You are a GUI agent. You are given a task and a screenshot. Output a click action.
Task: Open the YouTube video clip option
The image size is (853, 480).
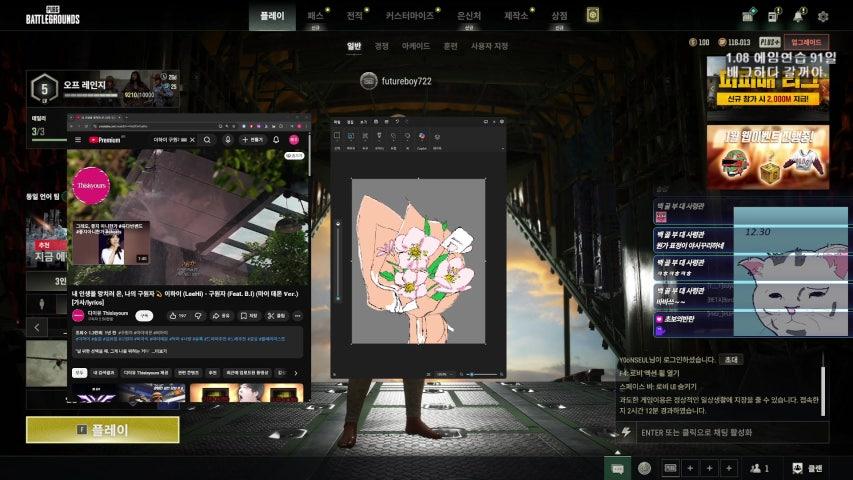(x=276, y=316)
